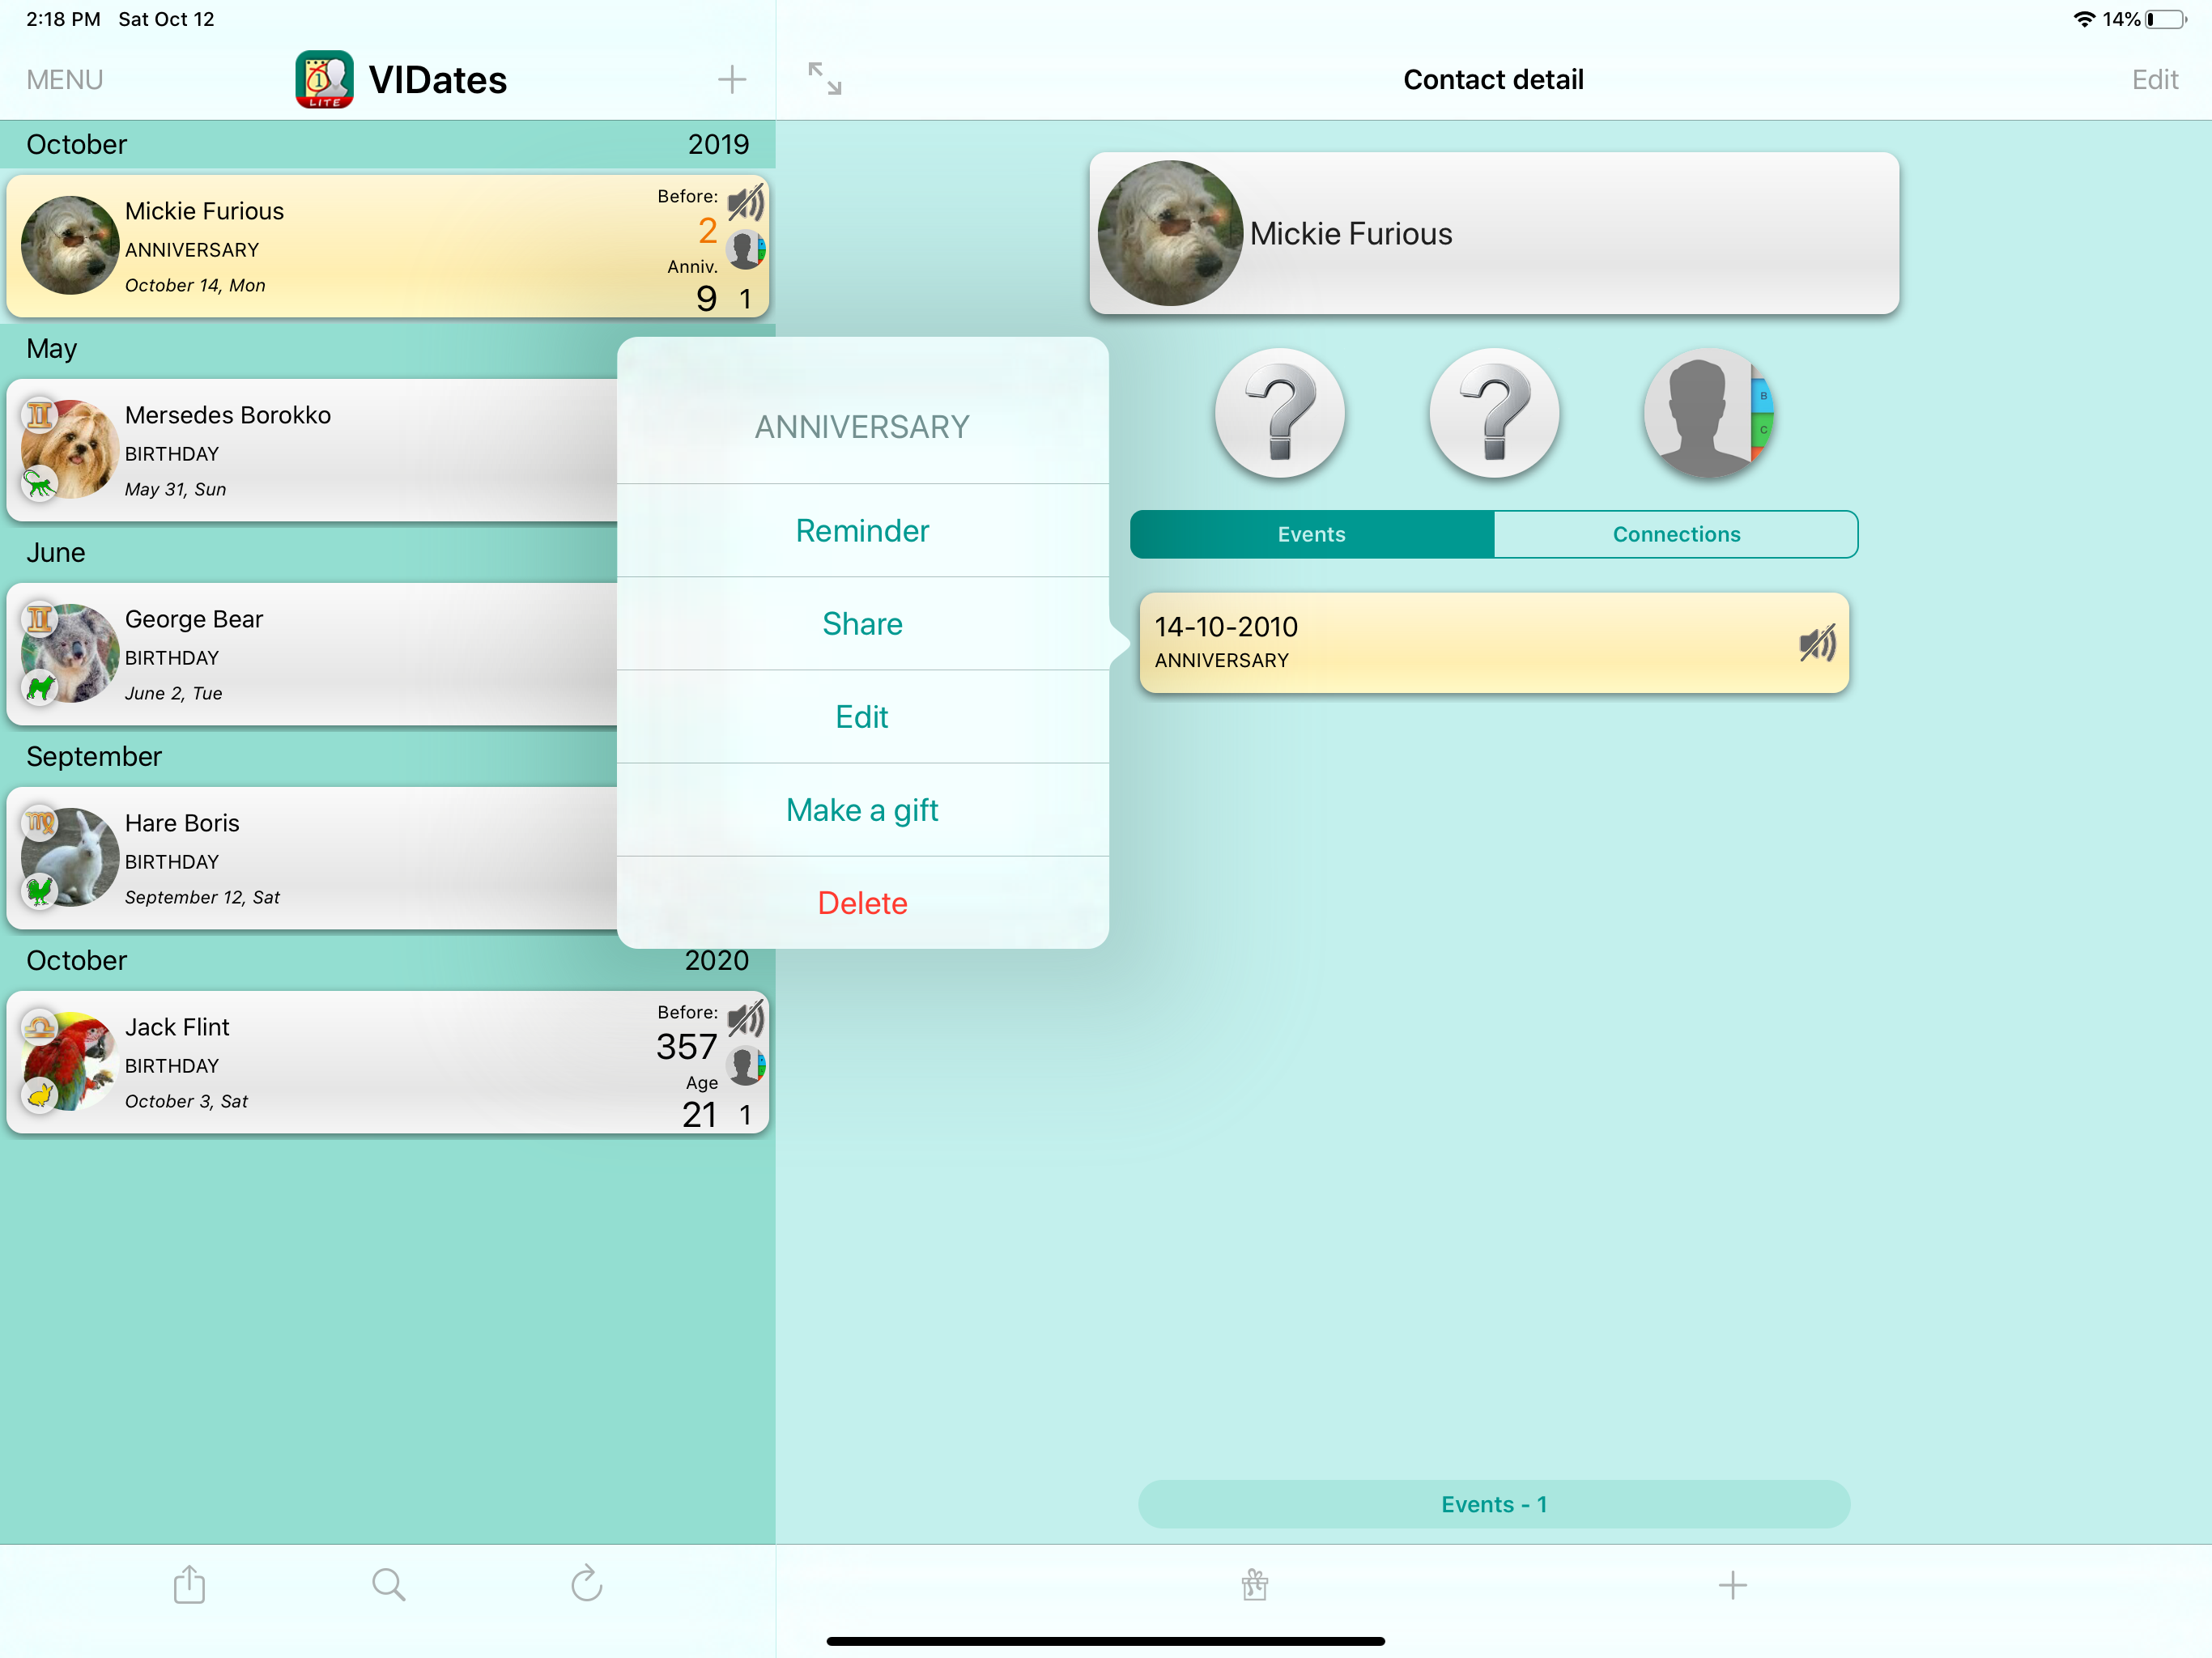
Task: Tap the Wi-Fi status icon
Action: [x=2083, y=19]
